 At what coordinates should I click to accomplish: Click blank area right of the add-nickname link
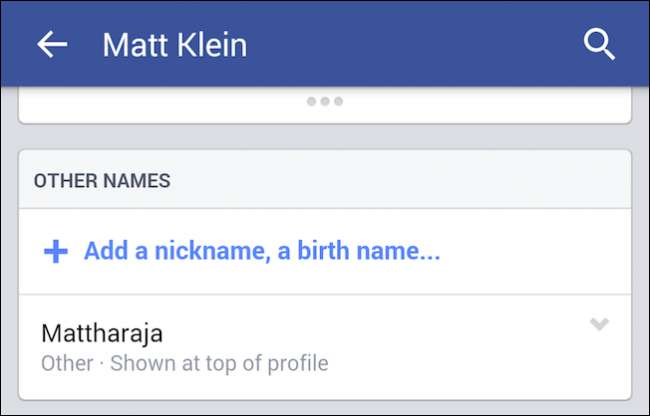click(x=540, y=252)
